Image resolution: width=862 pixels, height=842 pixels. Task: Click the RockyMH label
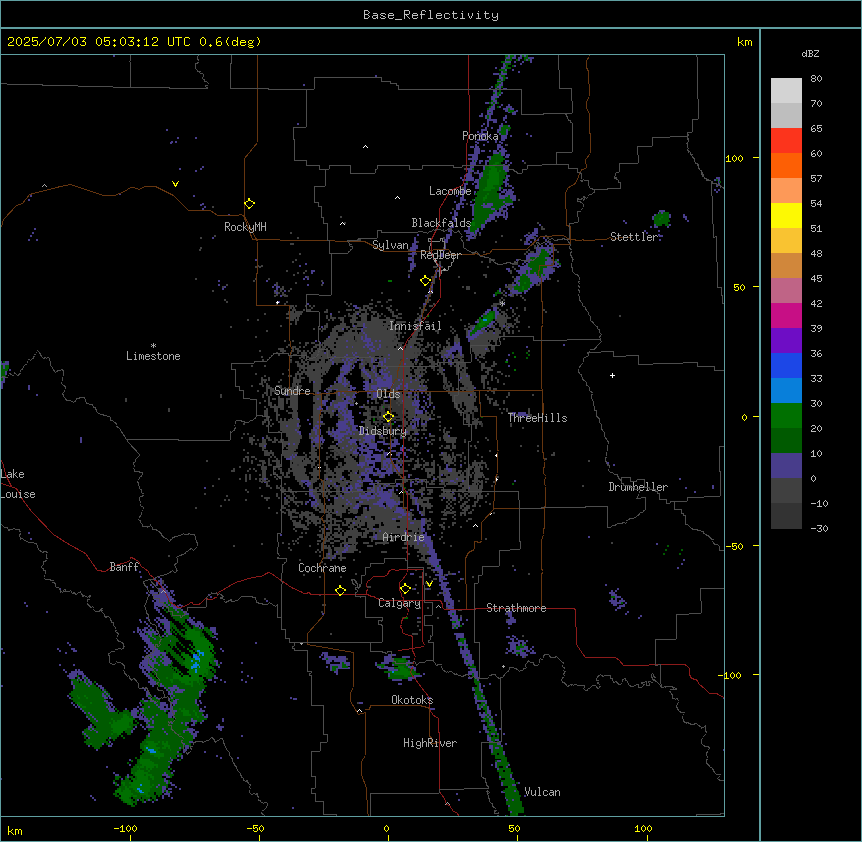(245, 227)
